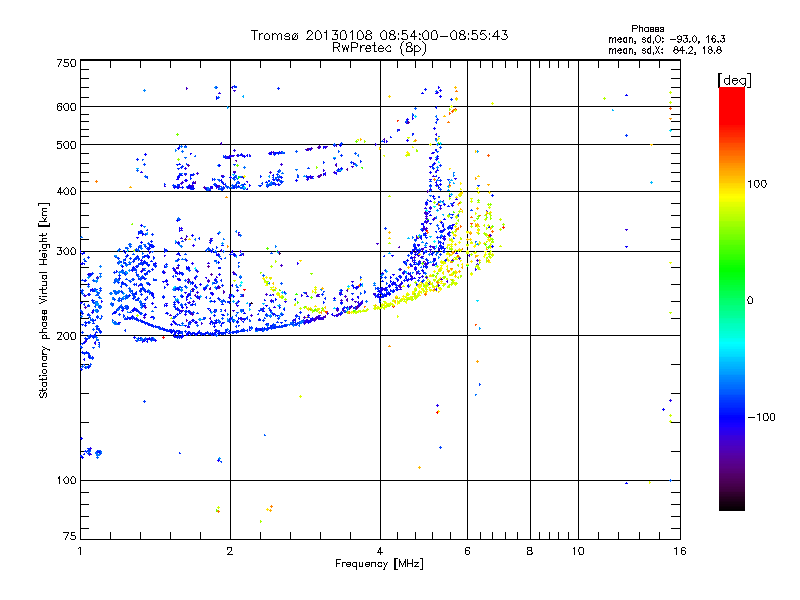This screenshot has width=800, height=600.
Task: Click the 'mean, sd,O: -93.0, 16.3' line
Action: [x=666, y=39]
